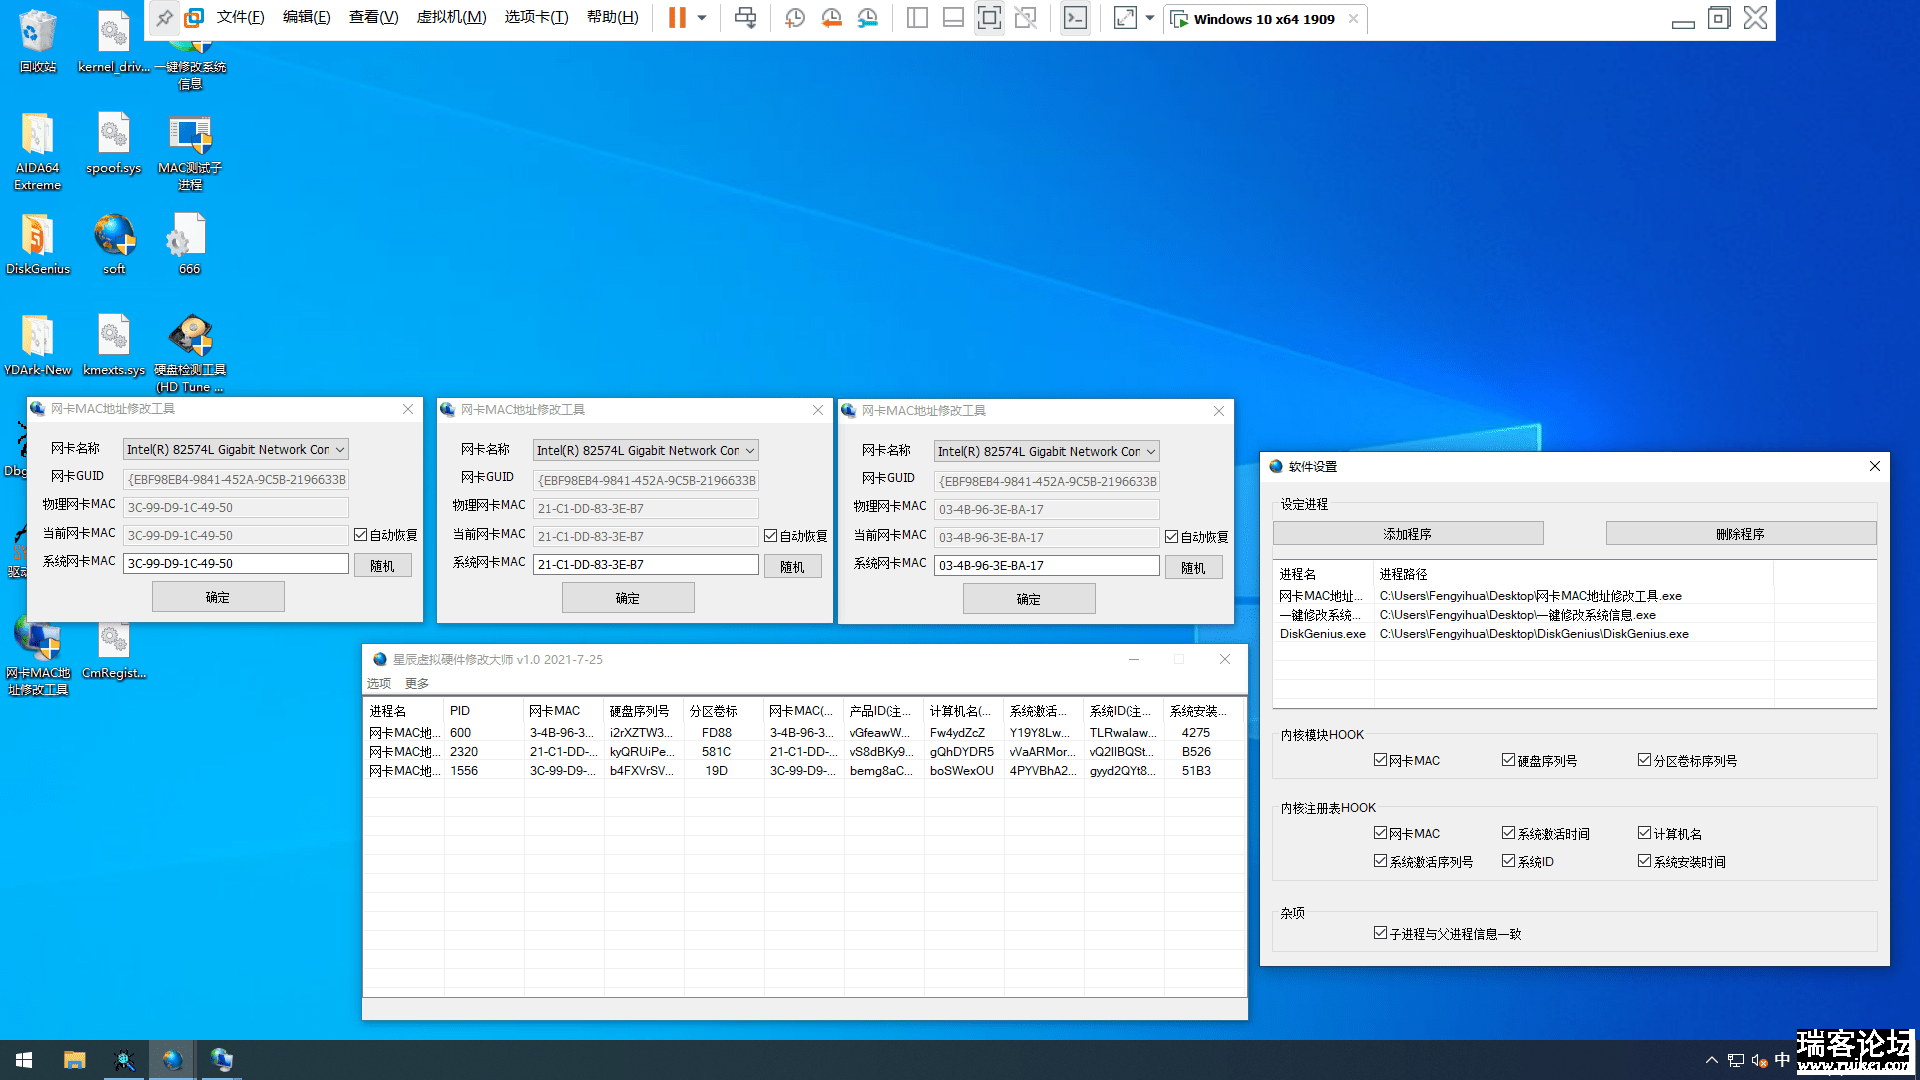Screen dimensions: 1920x1080
Task: Toggle 自动恢复 checkbox in third MAC tool window
Action: tap(1172, 537)
